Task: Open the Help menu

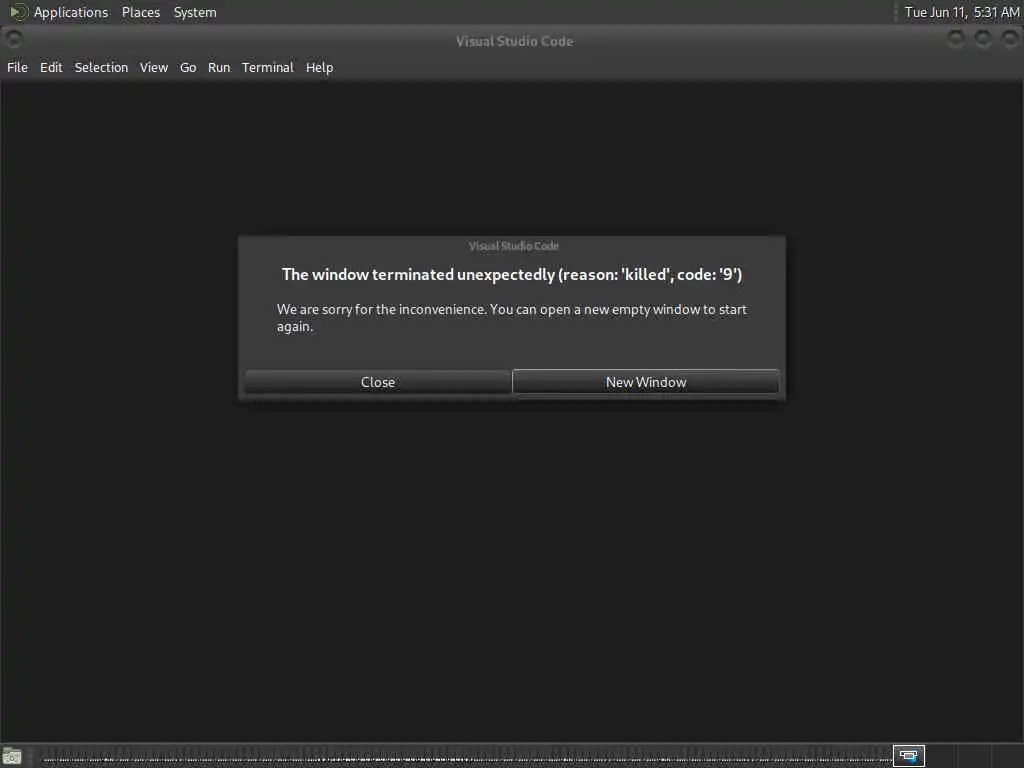Action: click(319, 67)
